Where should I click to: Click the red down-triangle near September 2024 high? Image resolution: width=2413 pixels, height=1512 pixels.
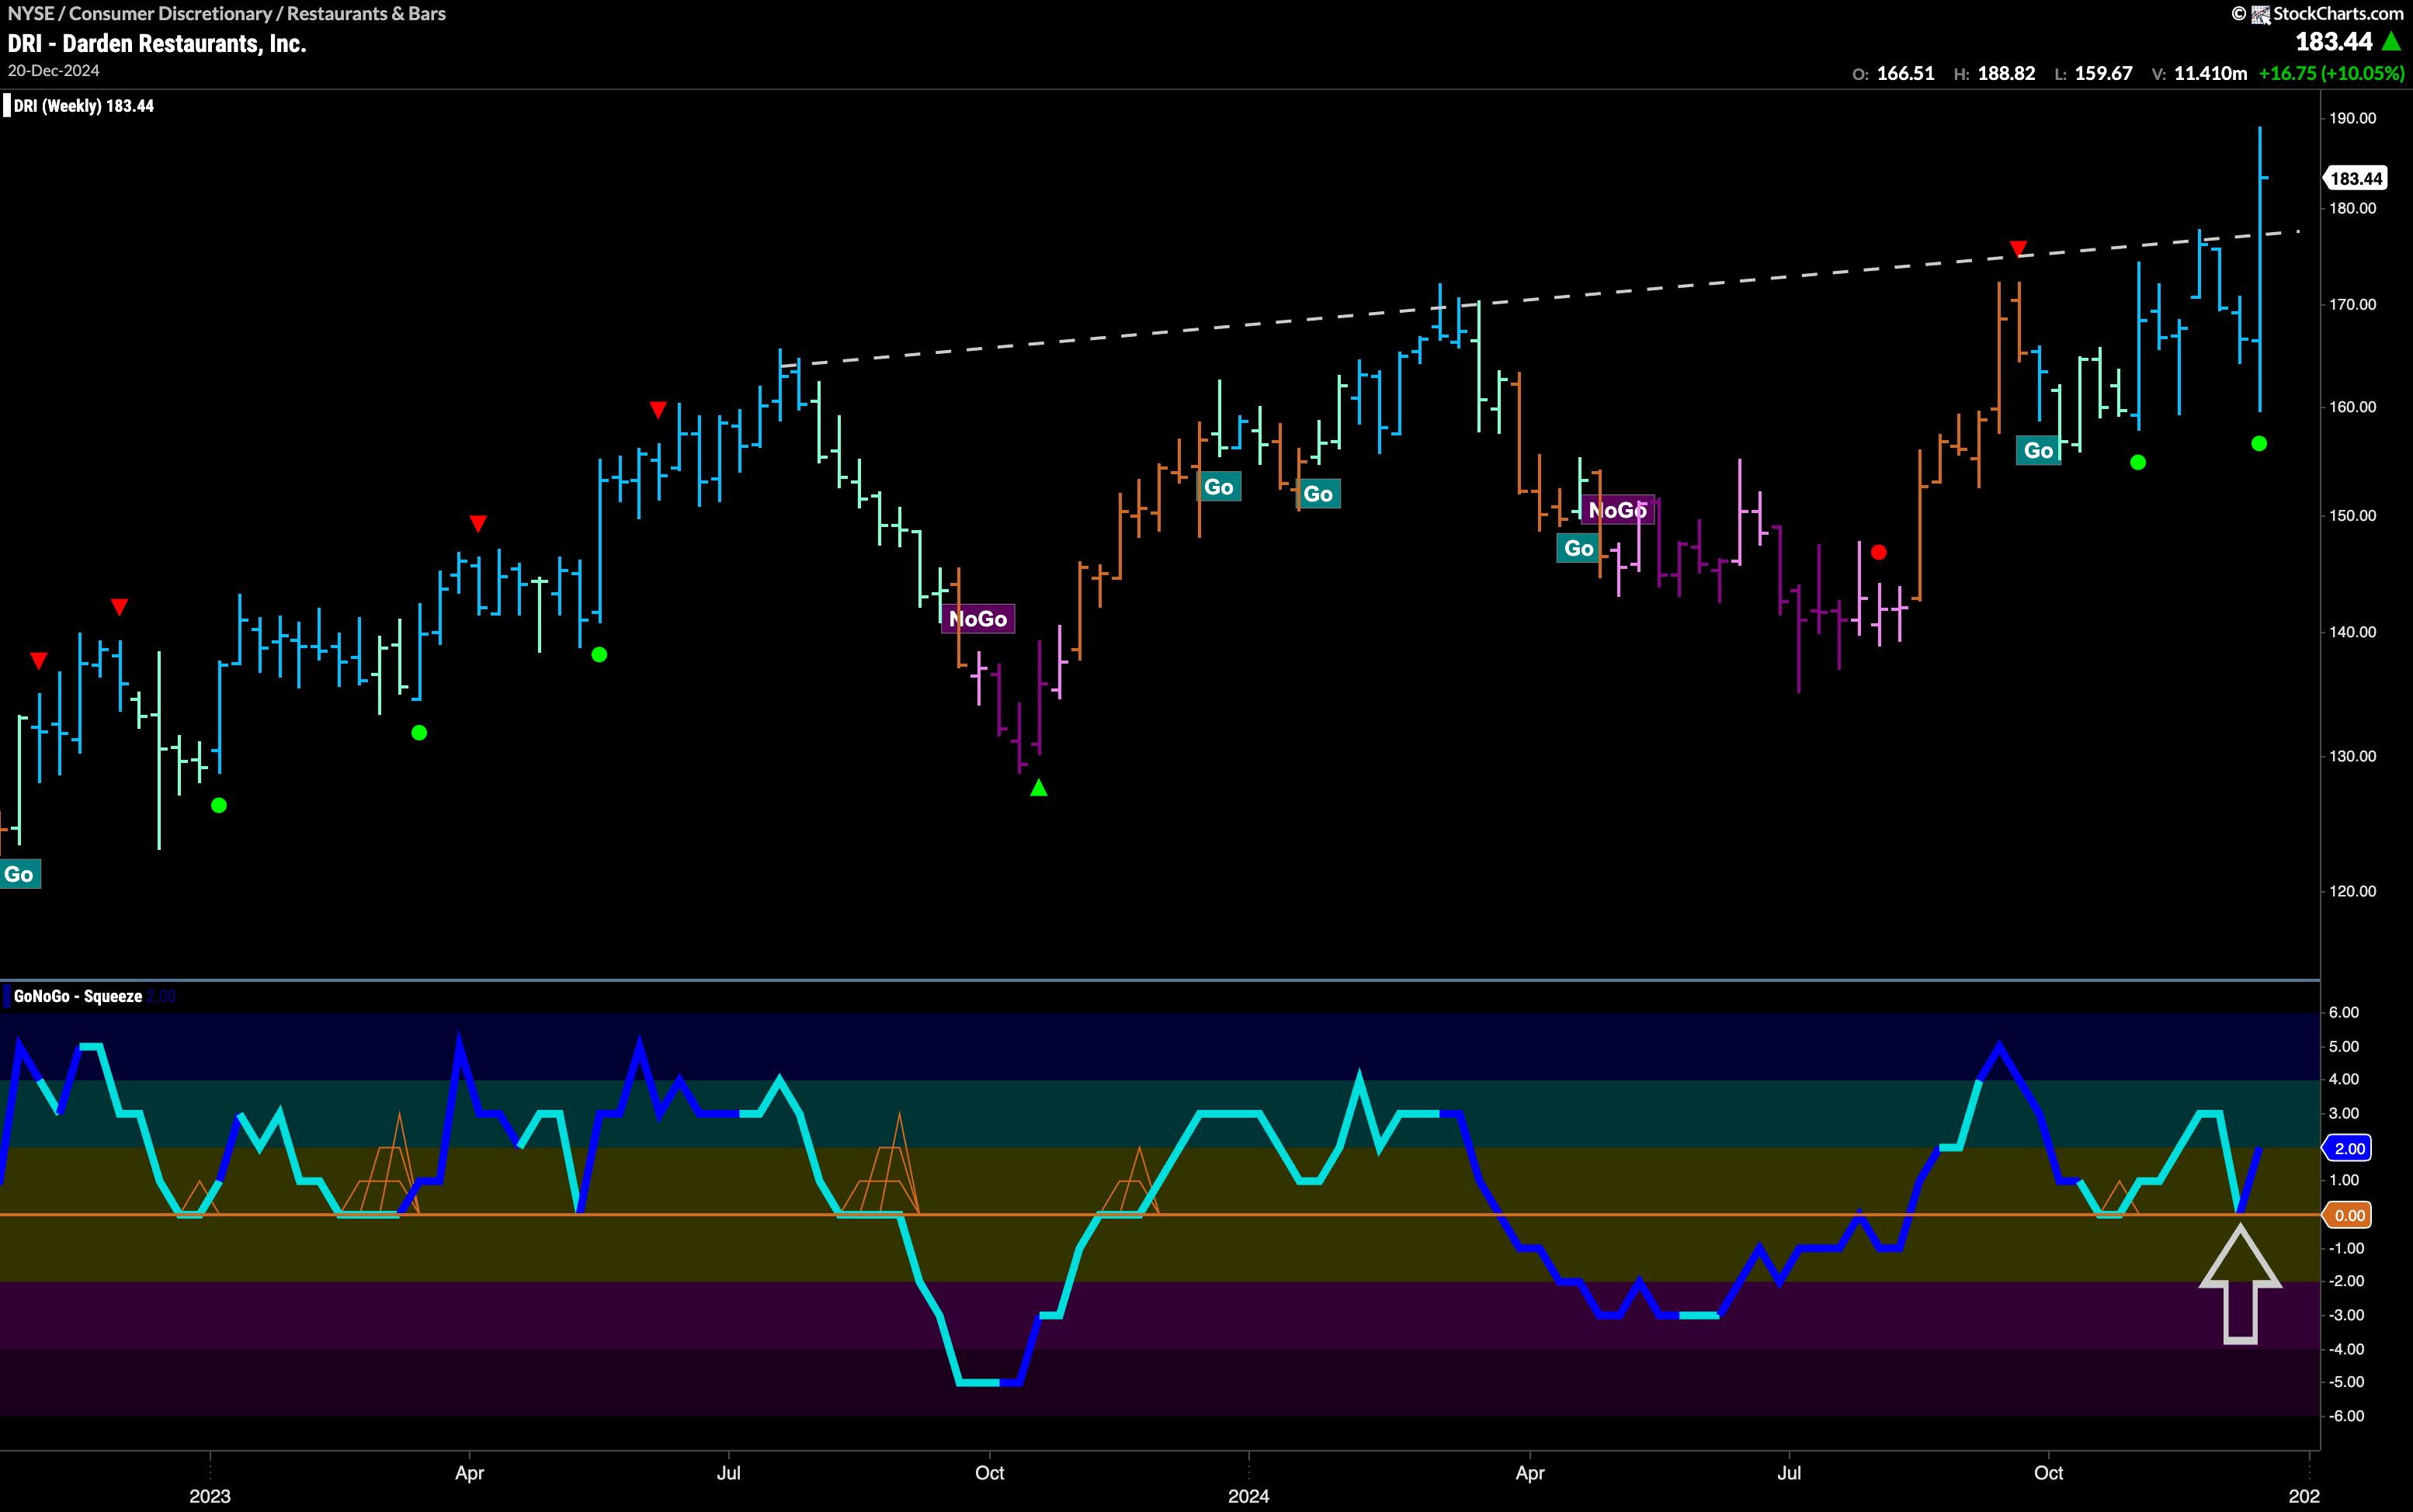coord(2018,248)
